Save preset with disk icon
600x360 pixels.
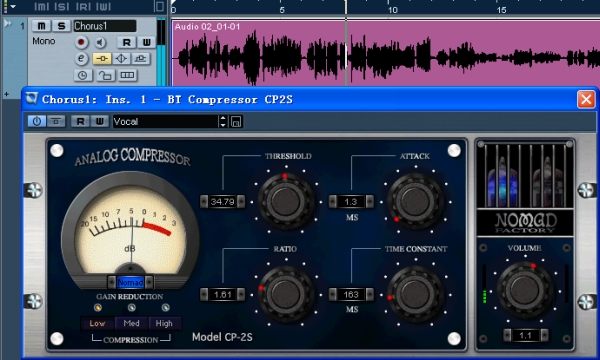tap(236, 122)
